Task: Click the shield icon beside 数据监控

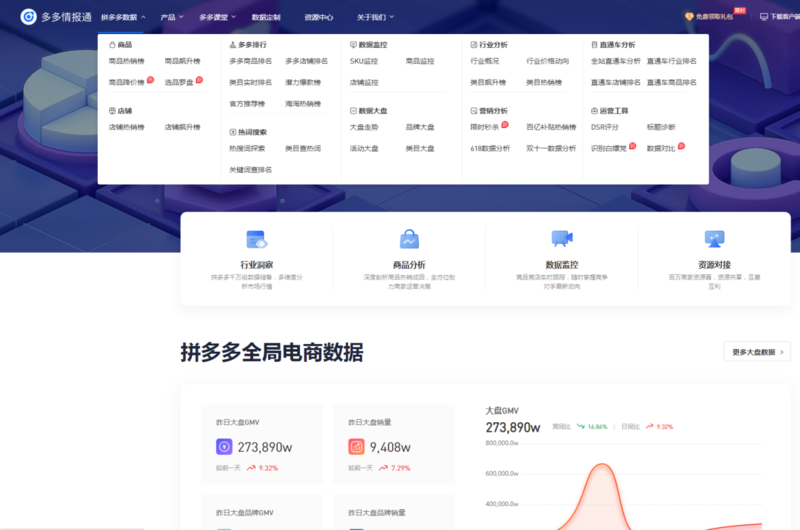Action: coord(353,45)
